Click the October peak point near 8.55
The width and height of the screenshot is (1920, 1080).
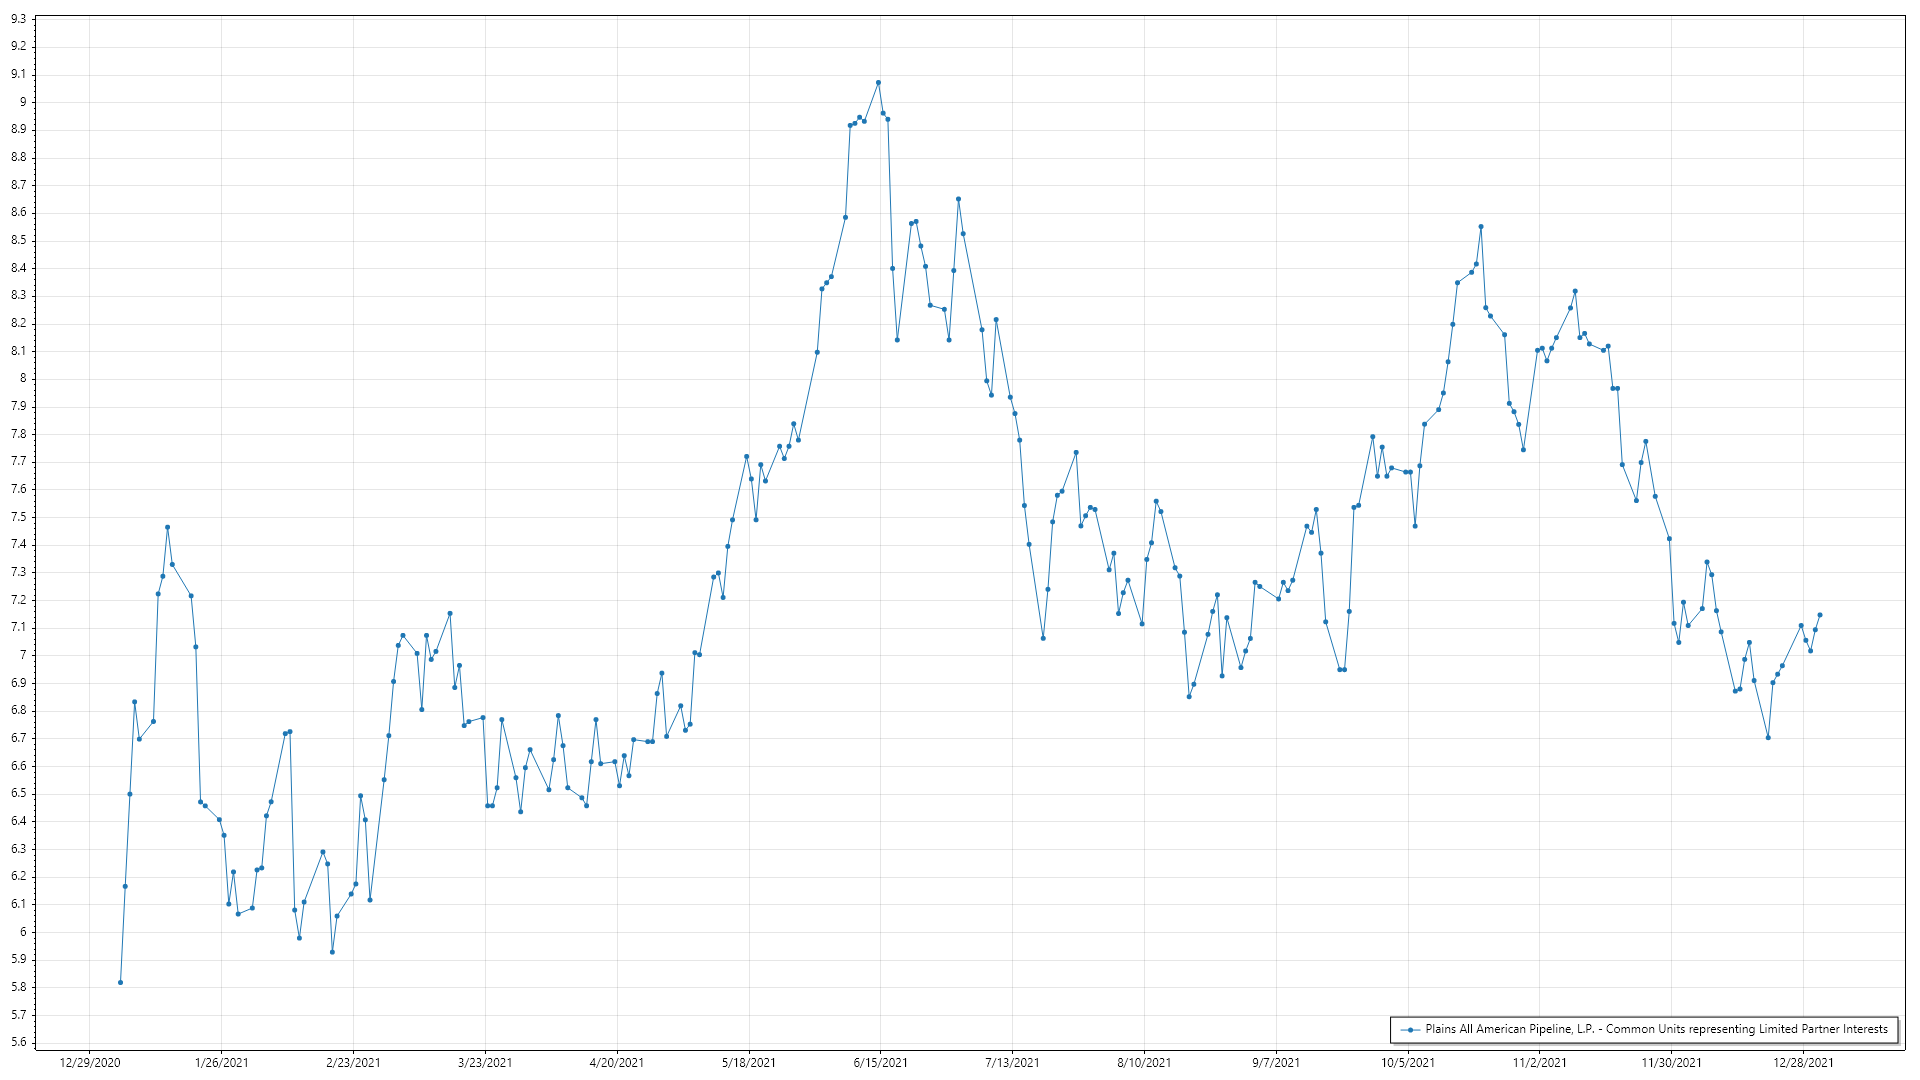1481,227
